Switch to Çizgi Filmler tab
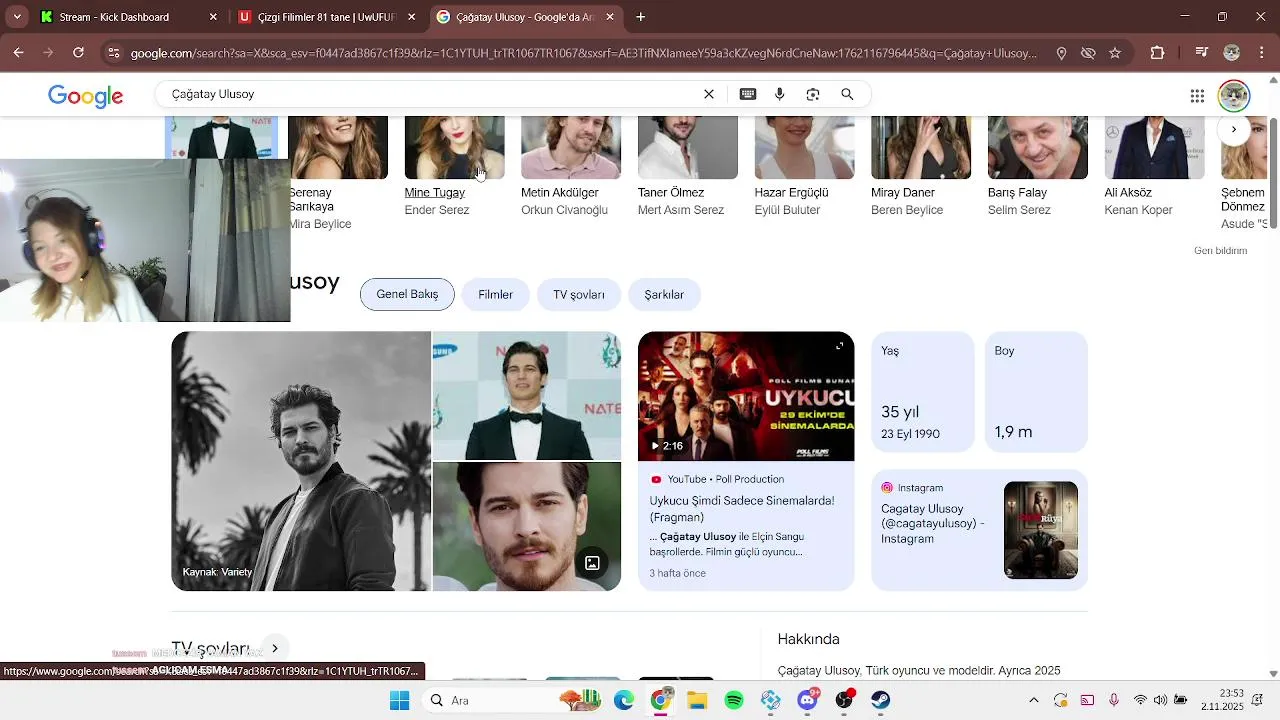 pos(329,17)
